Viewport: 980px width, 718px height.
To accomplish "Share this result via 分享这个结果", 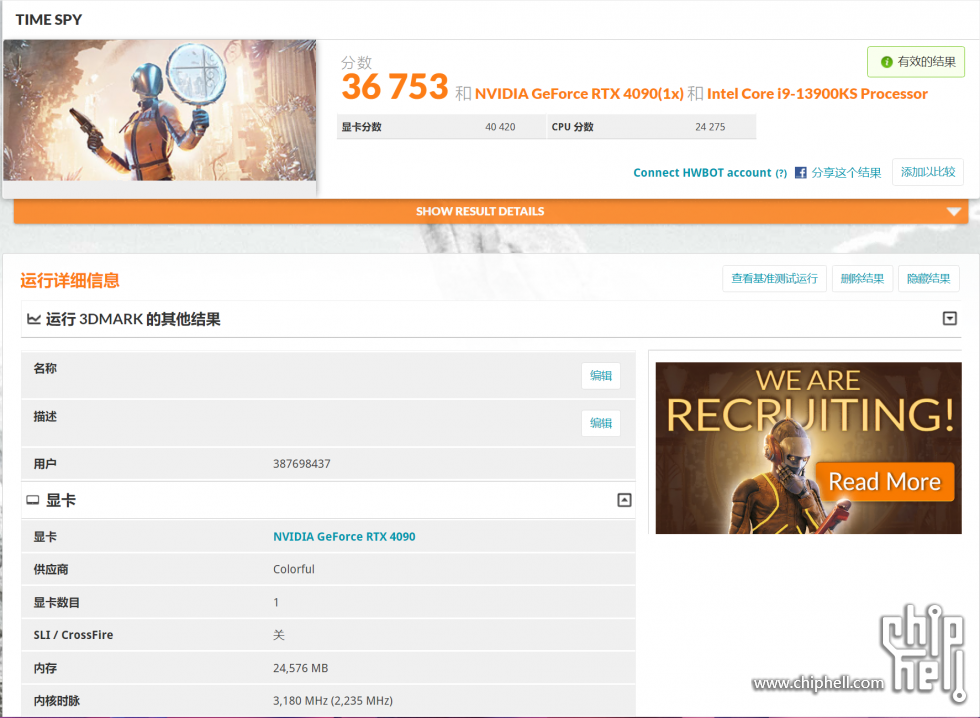I will (x=846, y=172).
